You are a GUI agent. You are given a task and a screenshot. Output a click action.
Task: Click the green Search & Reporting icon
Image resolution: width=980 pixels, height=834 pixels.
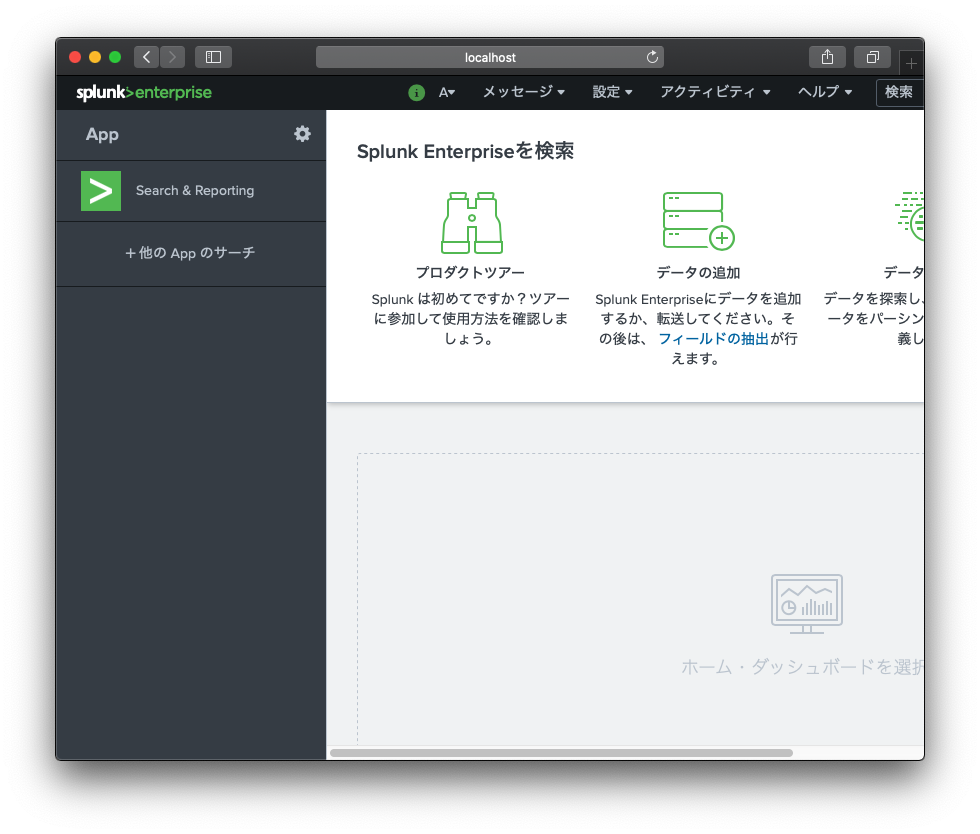pos(101,191)
